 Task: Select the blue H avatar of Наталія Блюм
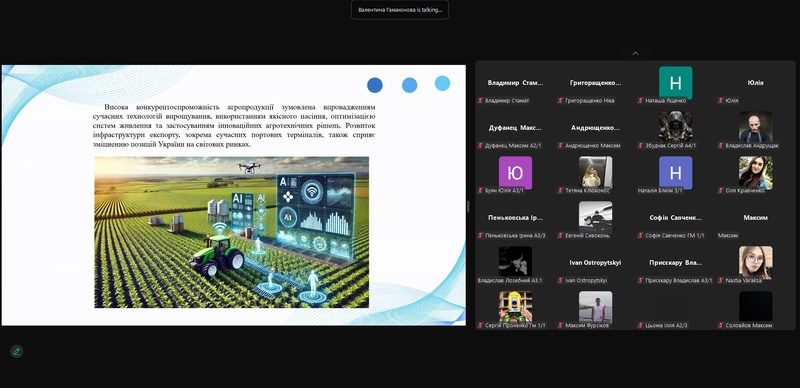(676, 173)
